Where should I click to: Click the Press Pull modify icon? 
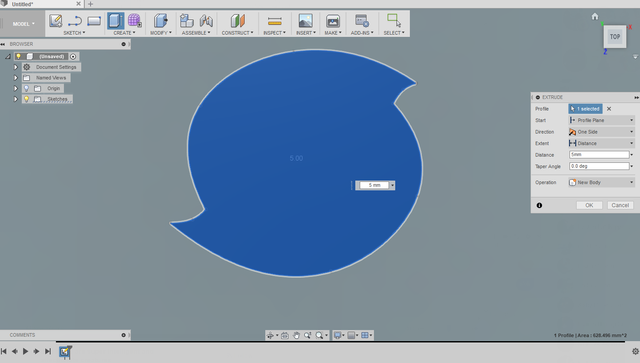[x=160, y=20]
